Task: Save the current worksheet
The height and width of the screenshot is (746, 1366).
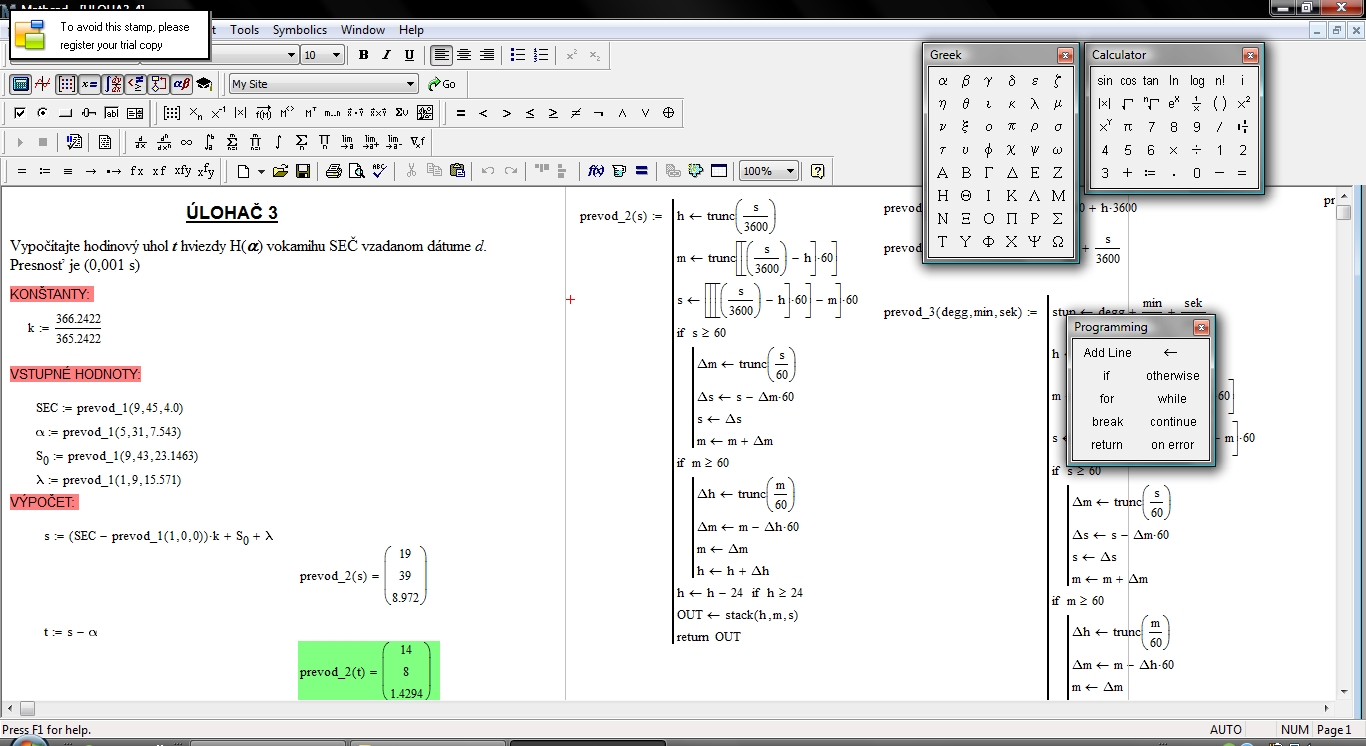Action: 303,171
